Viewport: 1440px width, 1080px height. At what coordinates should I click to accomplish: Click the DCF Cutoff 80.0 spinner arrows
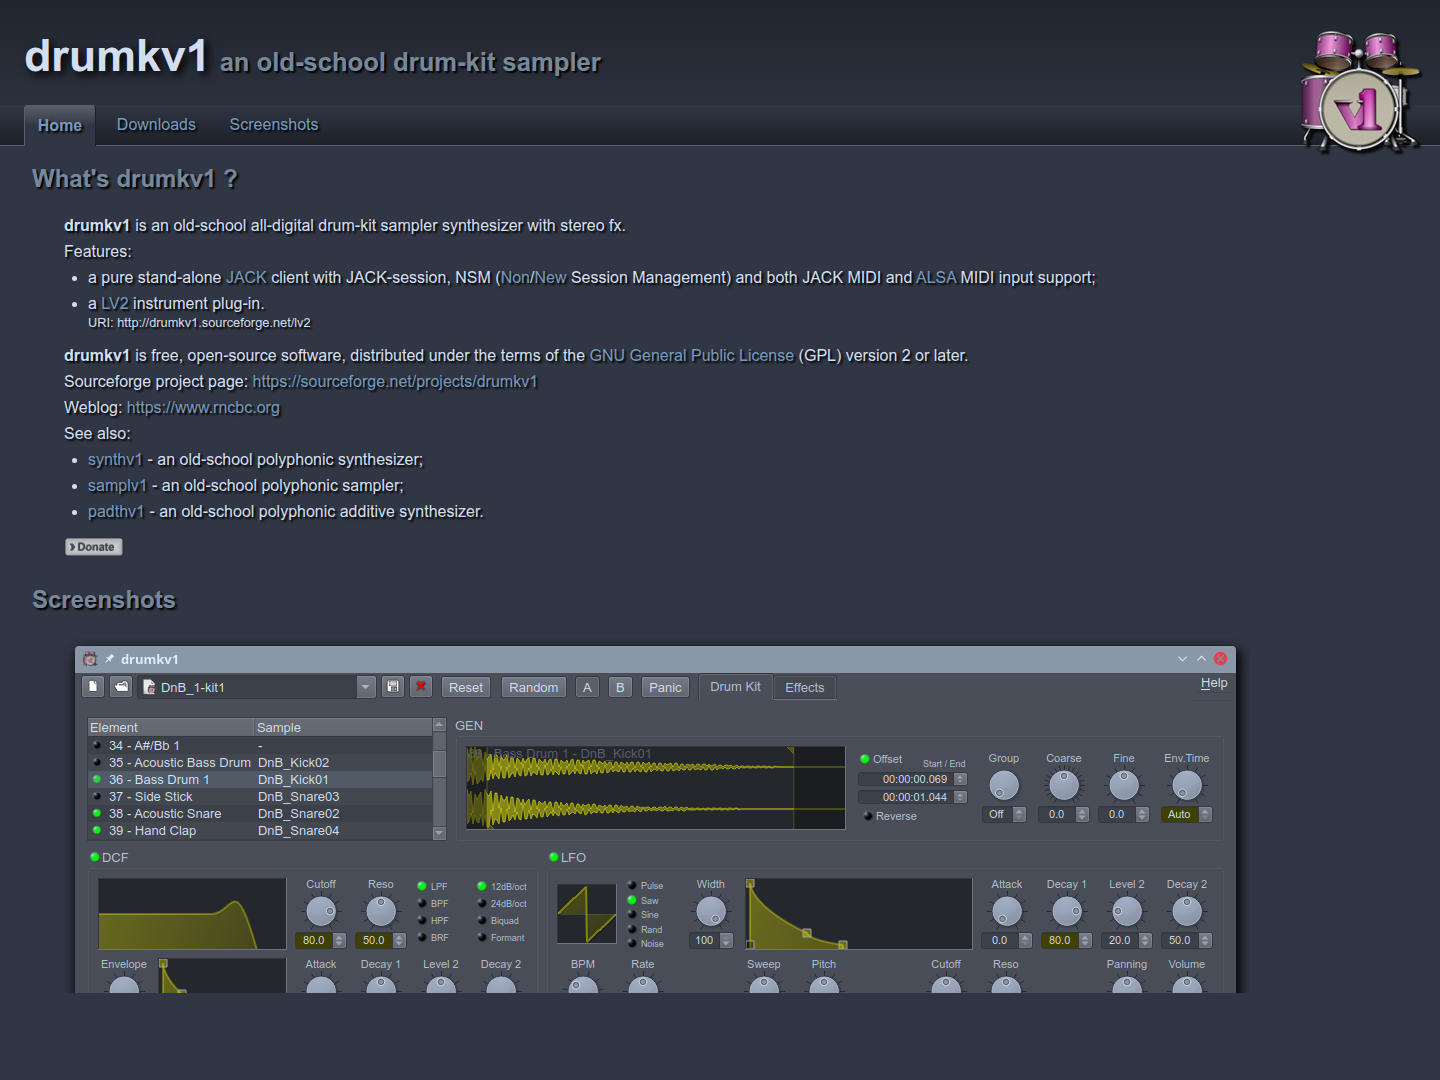coord(339,940)
